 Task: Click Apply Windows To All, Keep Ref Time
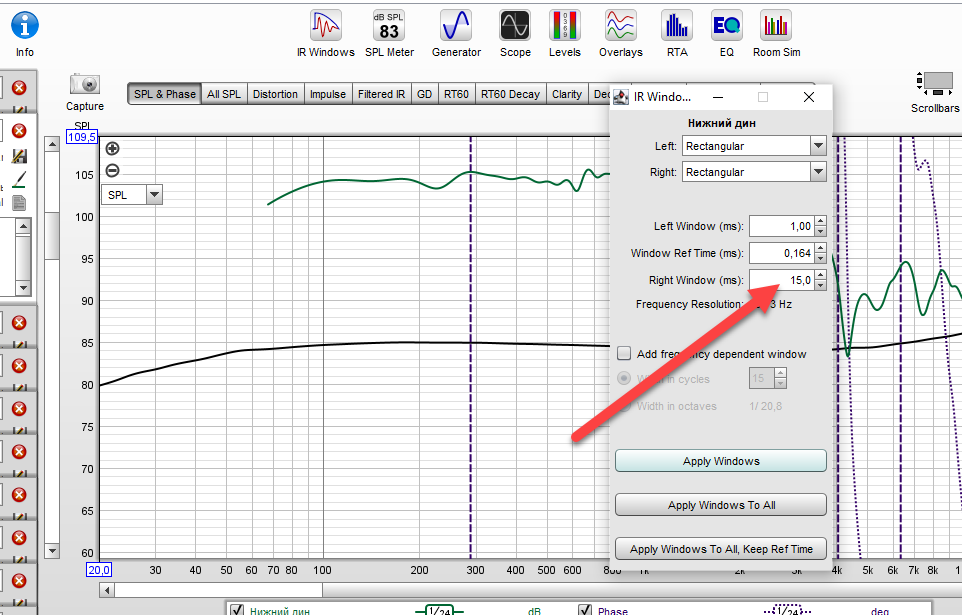click(721, 549)
